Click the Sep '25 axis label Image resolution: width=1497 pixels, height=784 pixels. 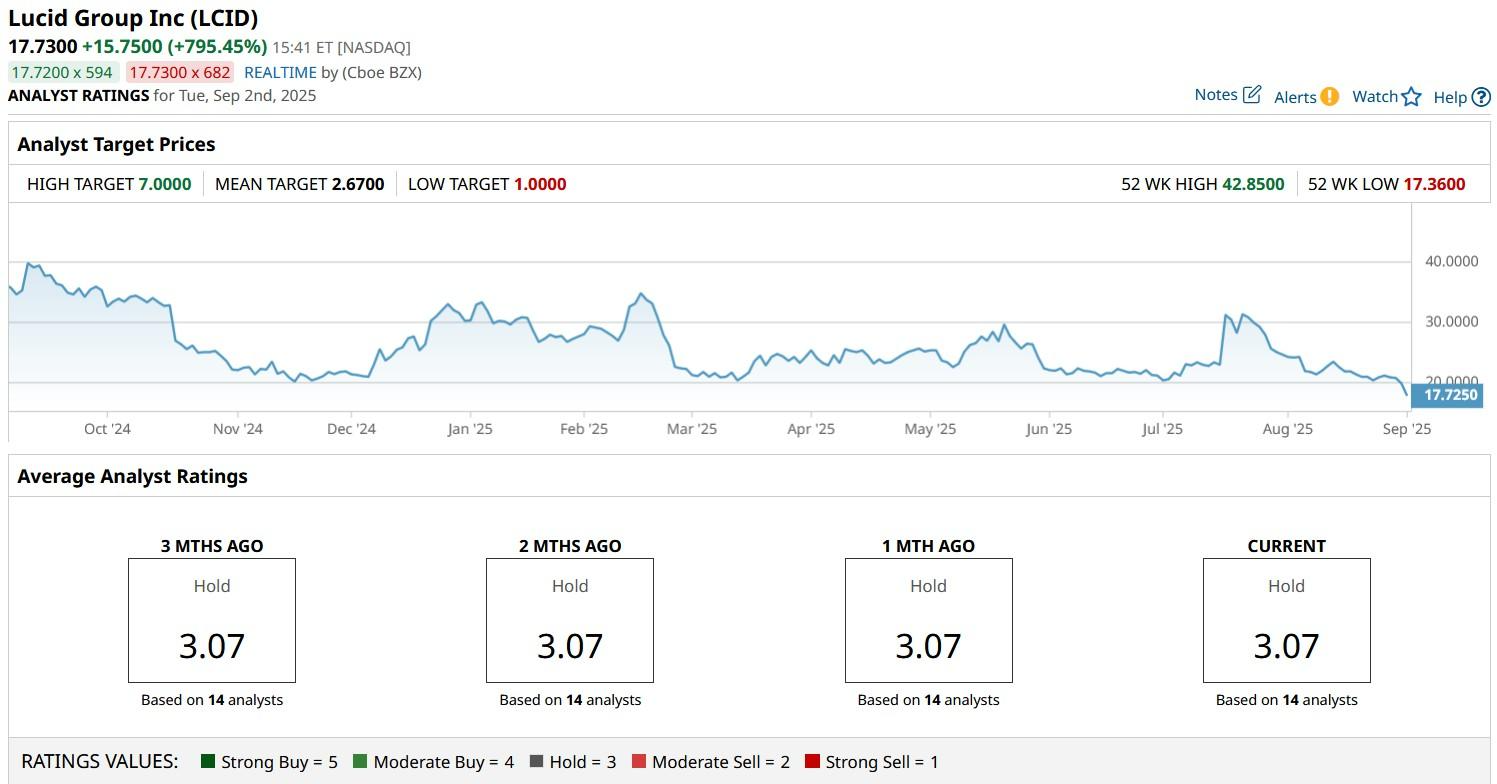(x=1407, y=429)
